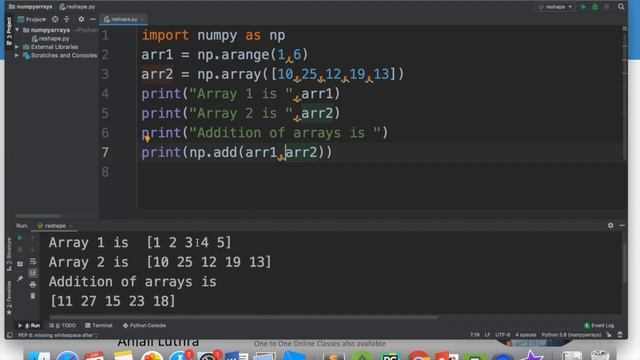Click the 4 spaces indent setting

coord(526,335)
